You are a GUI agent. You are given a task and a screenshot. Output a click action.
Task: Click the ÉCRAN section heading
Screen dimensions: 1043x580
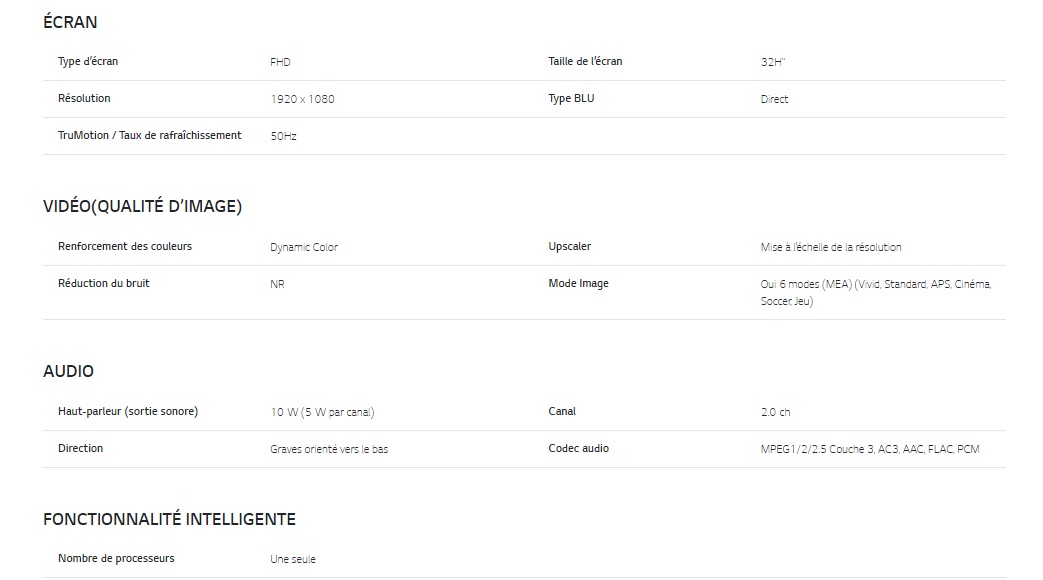70,22
